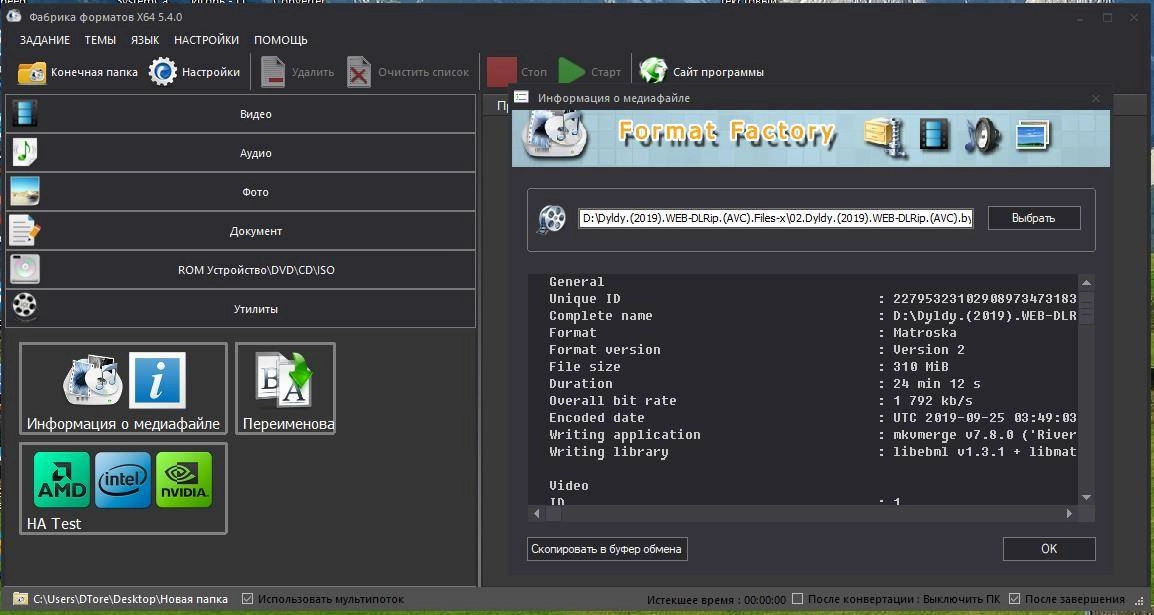
Task: Click the green Старт button
Action: pyautogui.click(x=590, y=72)
